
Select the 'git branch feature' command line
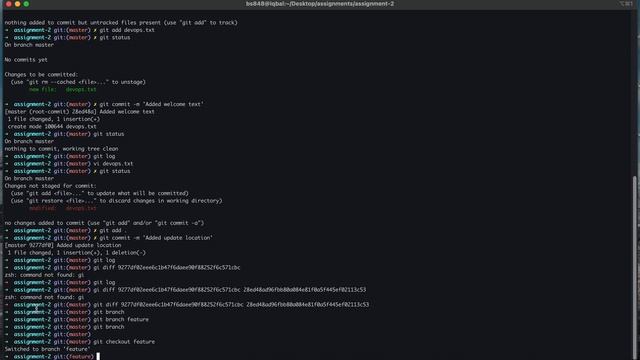(x=77, y=319)
